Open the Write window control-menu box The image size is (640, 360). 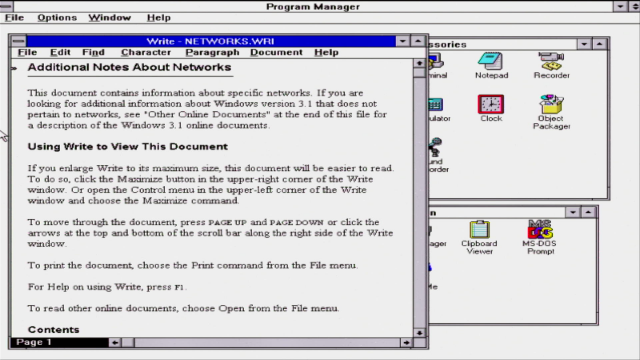18,41
